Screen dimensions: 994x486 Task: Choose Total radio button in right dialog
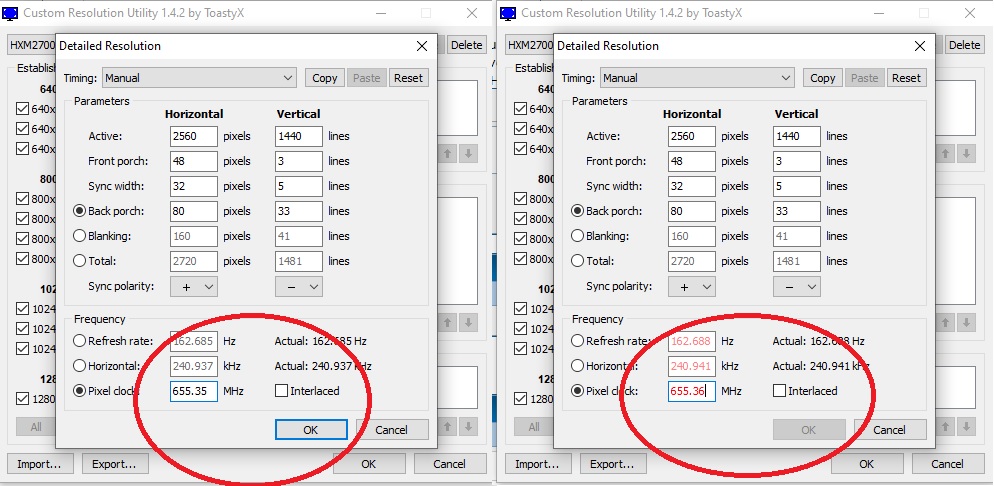click(x=577, y=261)
